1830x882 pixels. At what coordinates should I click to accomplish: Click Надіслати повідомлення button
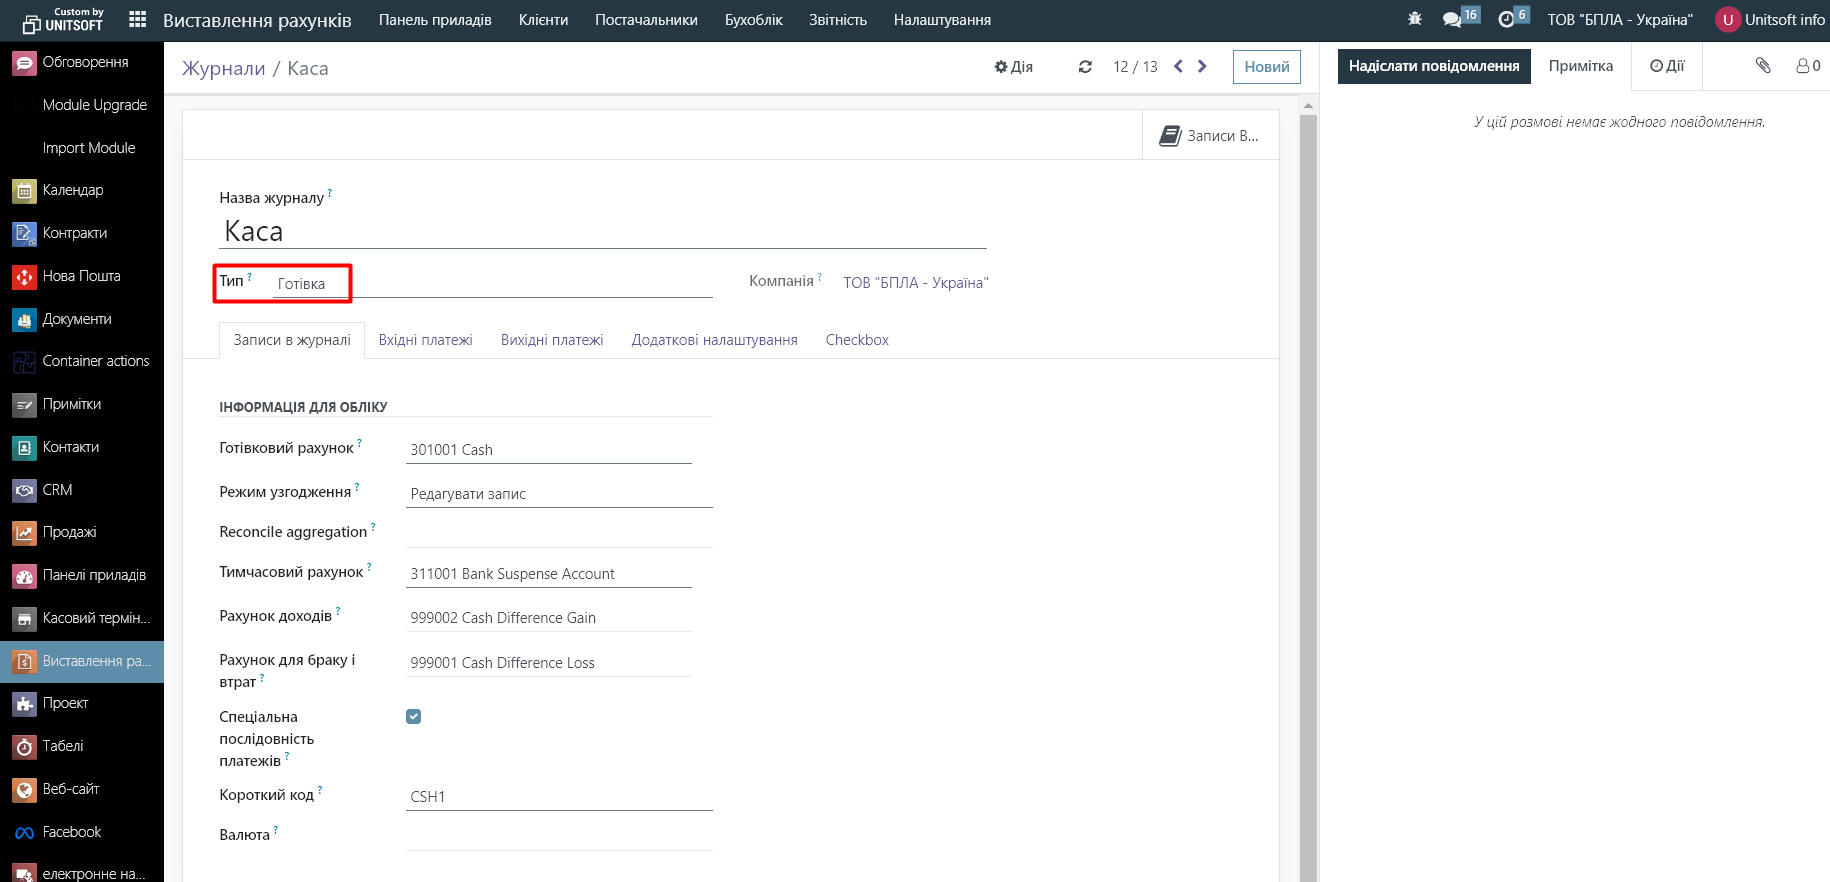1433,66
